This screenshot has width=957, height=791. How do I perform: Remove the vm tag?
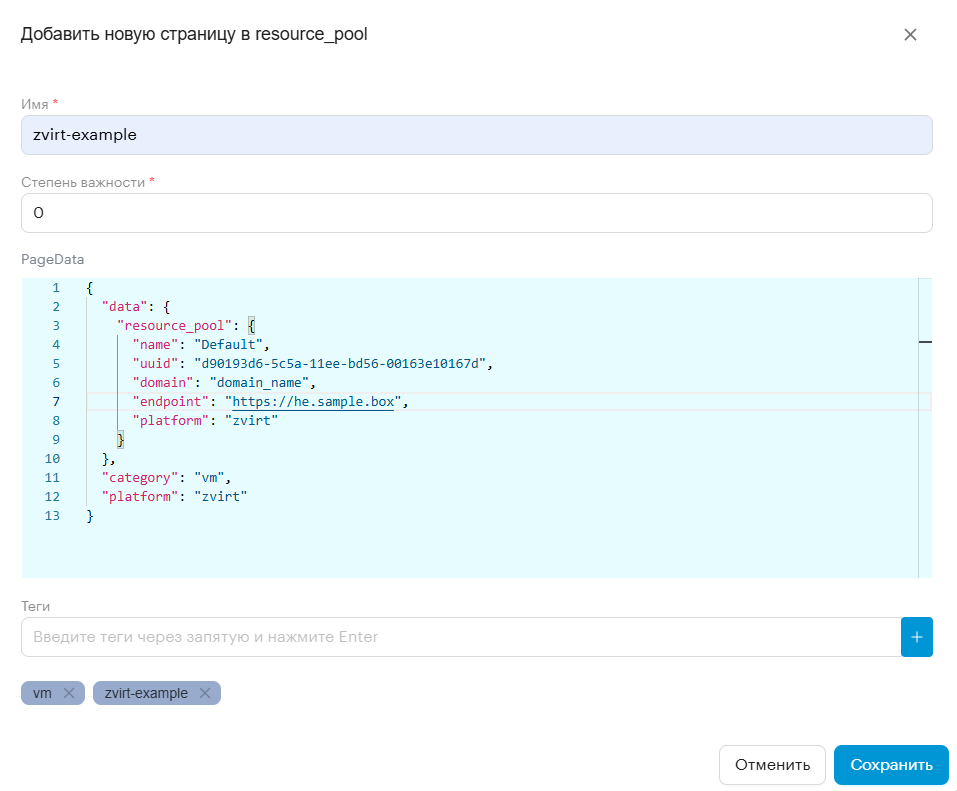click(69, 693)
